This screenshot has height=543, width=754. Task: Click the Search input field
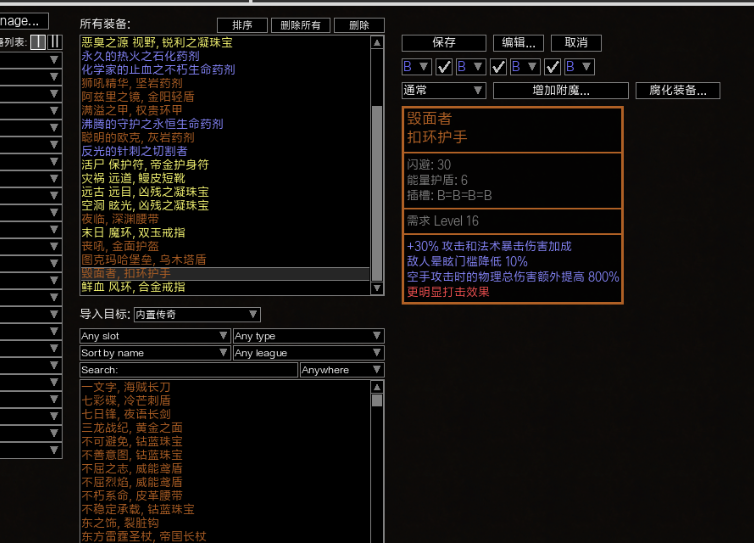pos(188,370)
